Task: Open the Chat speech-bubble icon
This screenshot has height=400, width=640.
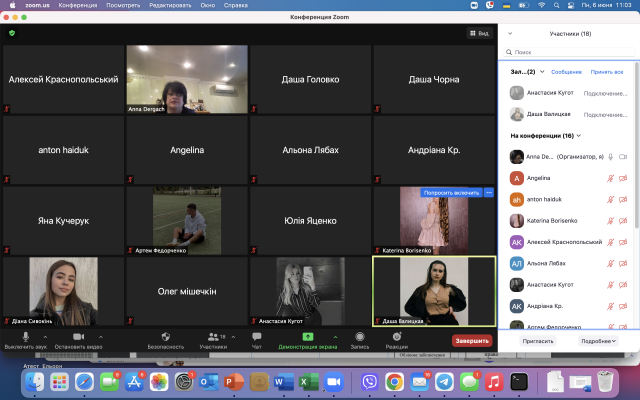Action: 257,337
